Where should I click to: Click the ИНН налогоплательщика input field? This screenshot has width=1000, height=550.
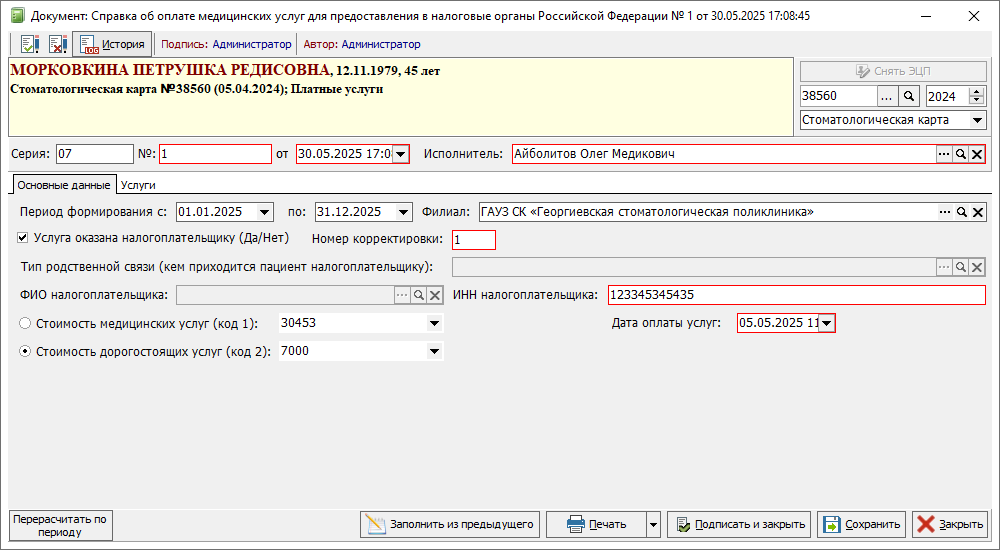795,295
